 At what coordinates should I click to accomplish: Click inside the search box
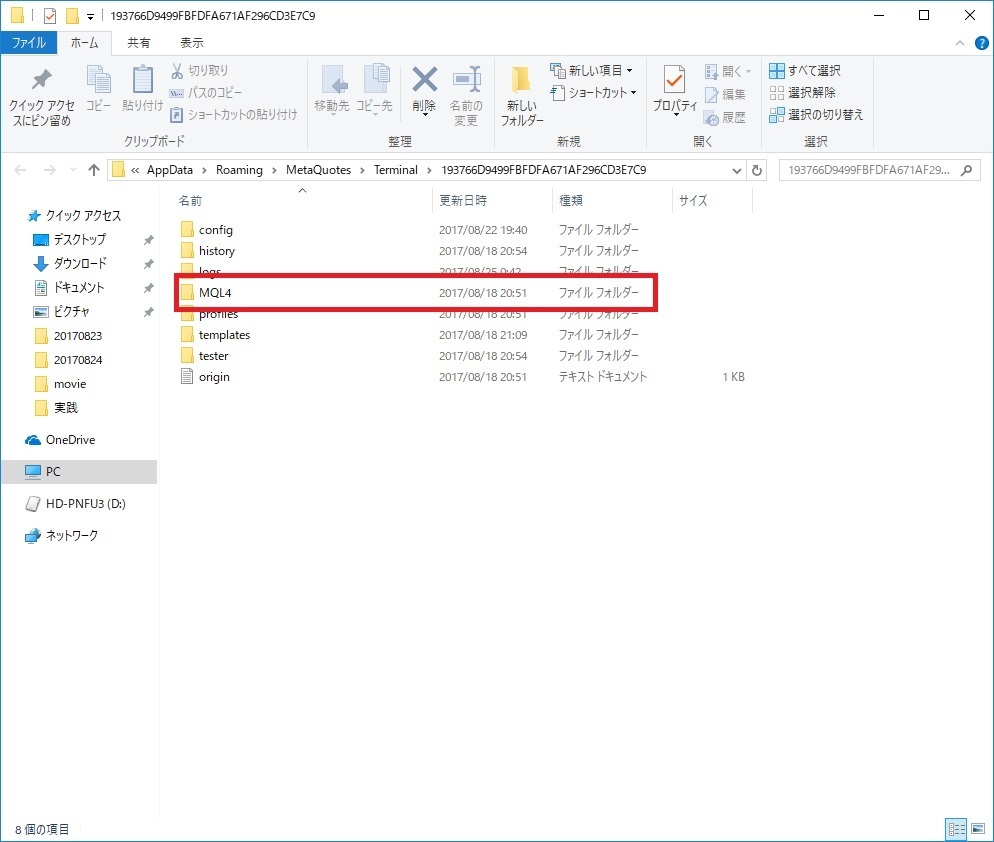880,170
